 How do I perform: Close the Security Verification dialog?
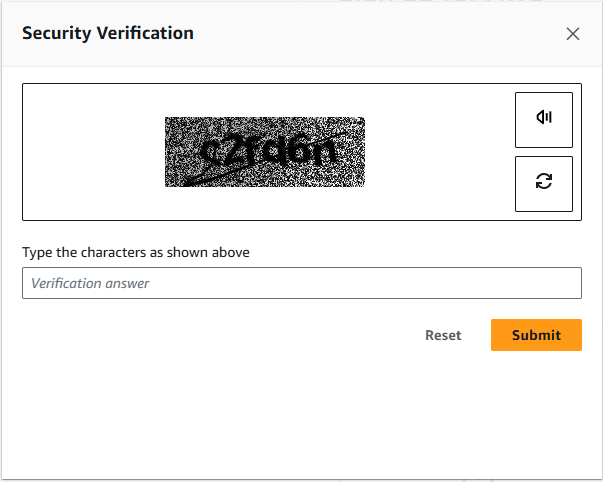coord(573,34)
